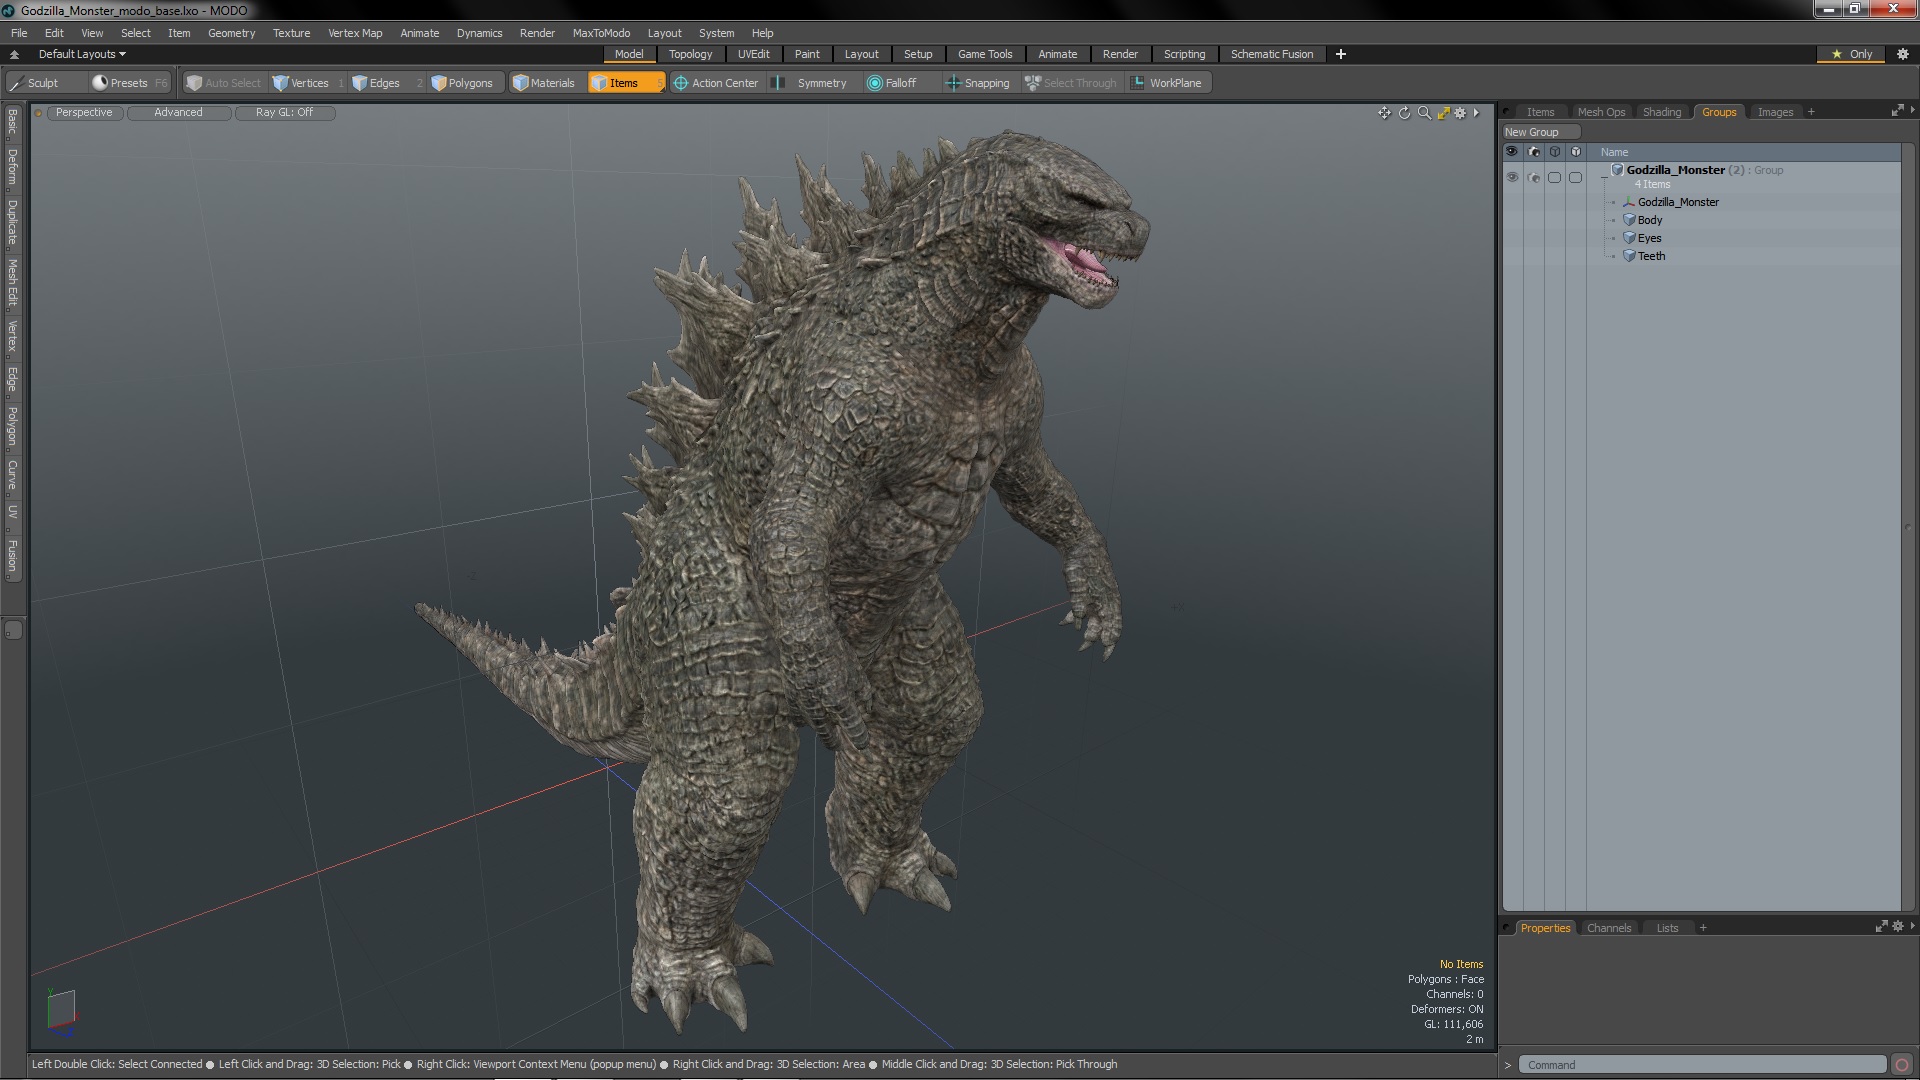Toggle visibility eye for Godzilla_Monster group
Image resolution: width=1920 pixels, height=1080 pixels.
pyautogui.click(x=1512, y=177)
